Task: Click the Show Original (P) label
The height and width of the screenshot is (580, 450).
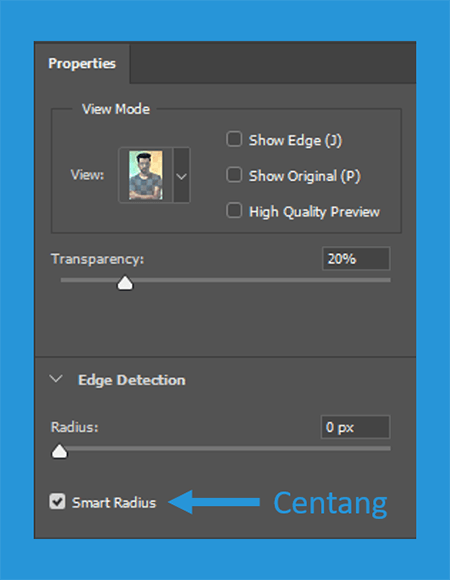Action: [x=305, y=176]
